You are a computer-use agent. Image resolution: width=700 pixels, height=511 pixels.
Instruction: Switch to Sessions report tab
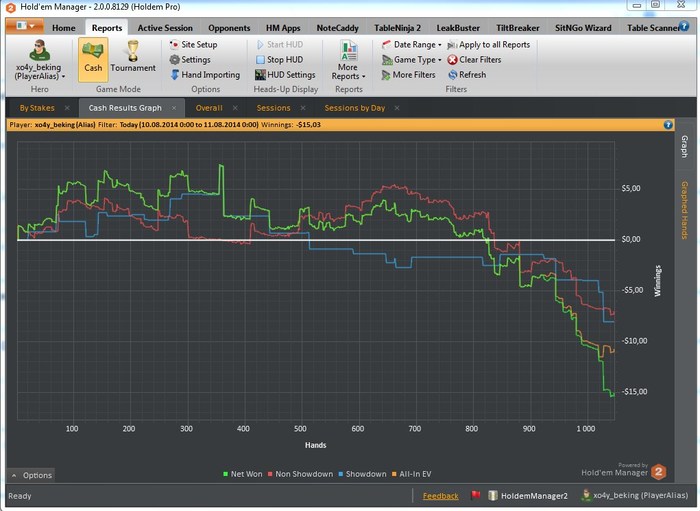tap(273, 108)
